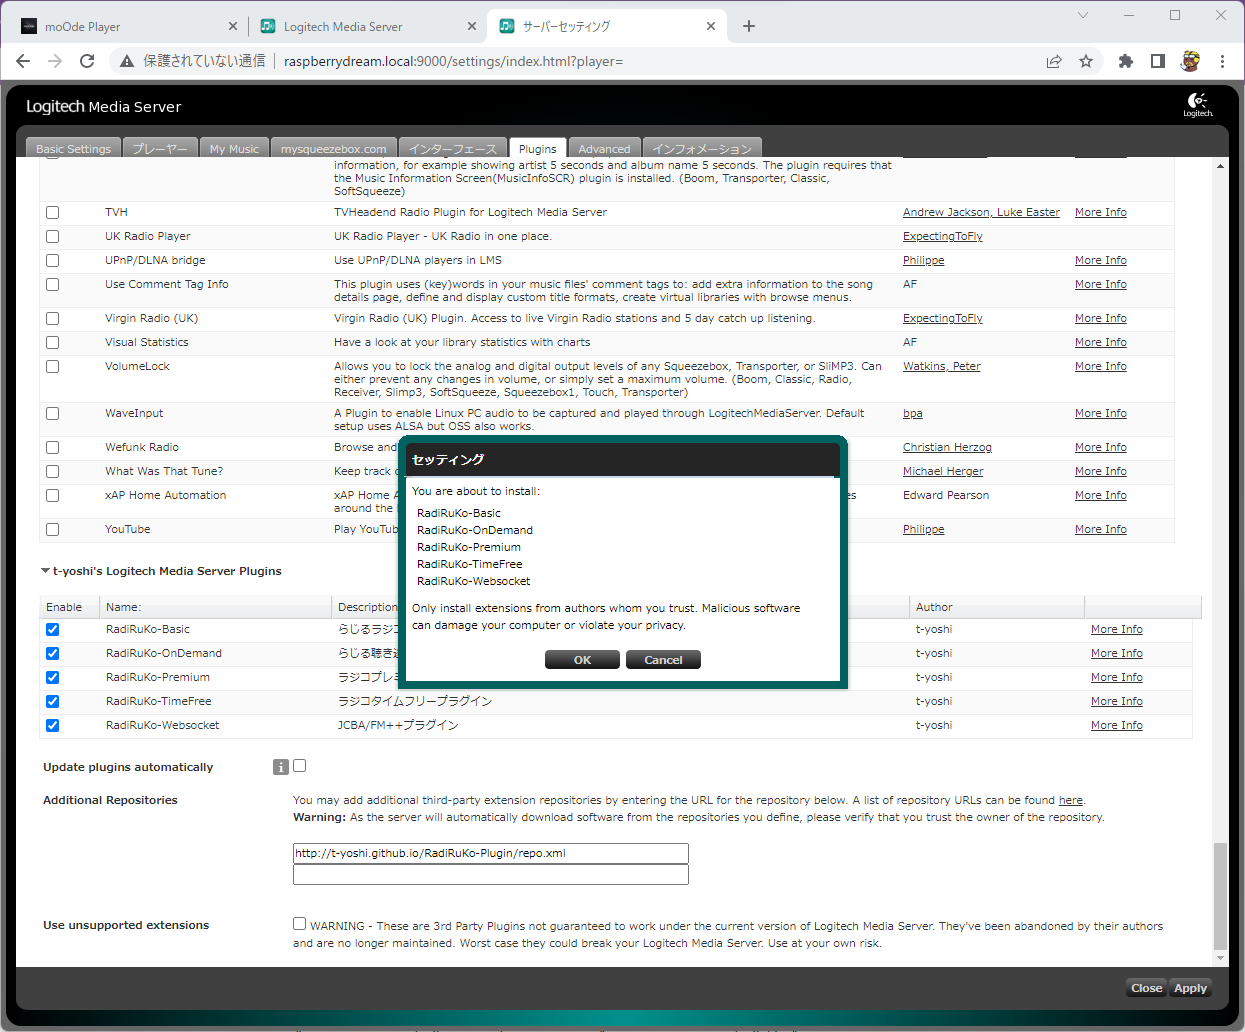The height and width of the screenshot is (1032, 1245).
Task: Click the browser address bar URL
Action: coord(453,61)
